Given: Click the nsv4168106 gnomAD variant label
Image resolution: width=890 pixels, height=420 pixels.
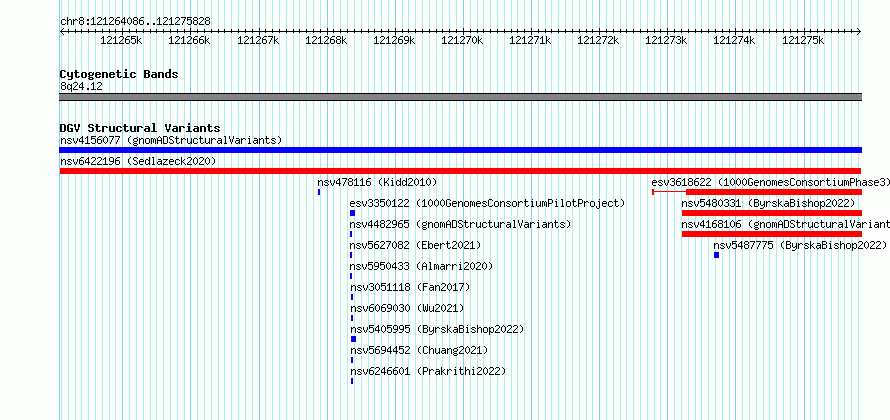Looking at the screenshot, I should (x=786, y=224).
